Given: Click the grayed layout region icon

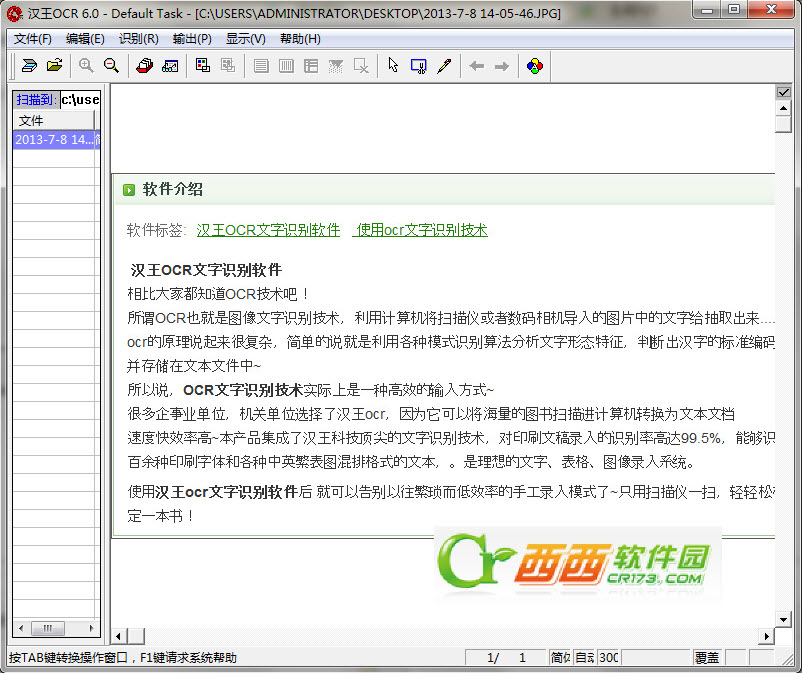Looking at the screenshot, I should point(228,65).
